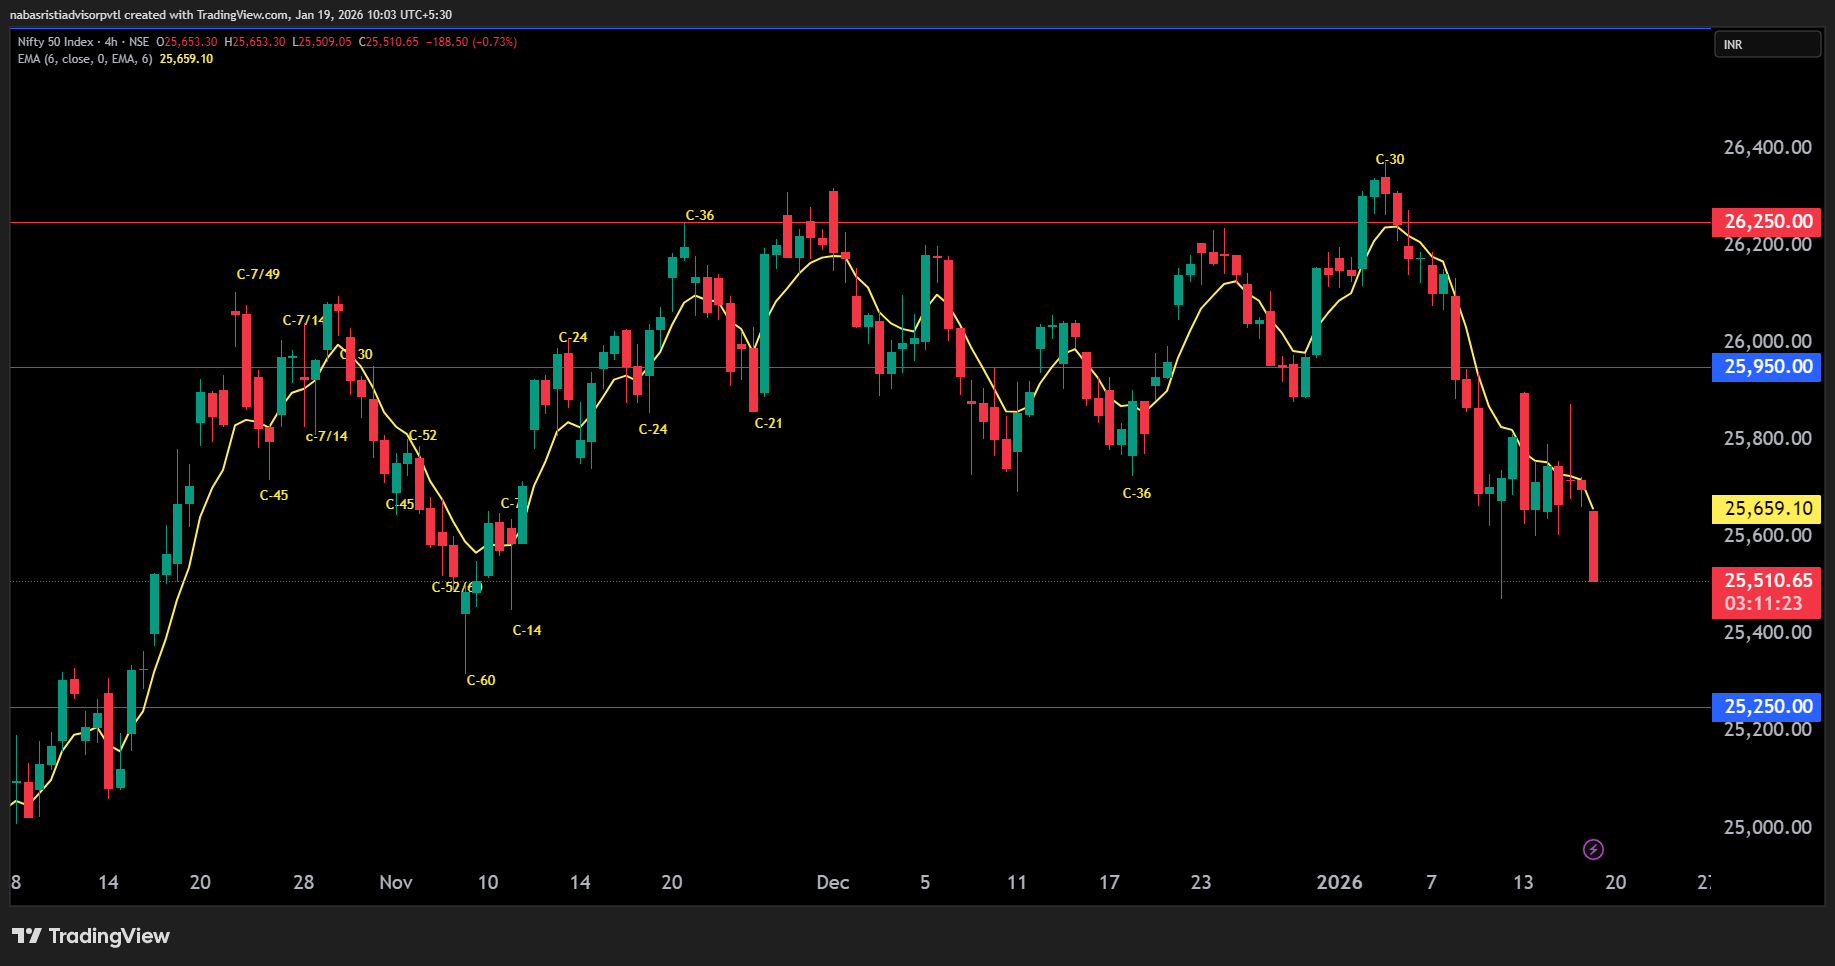Click the Dec label on the time axis
This screenshot has width=1835, height=966.
832,882
